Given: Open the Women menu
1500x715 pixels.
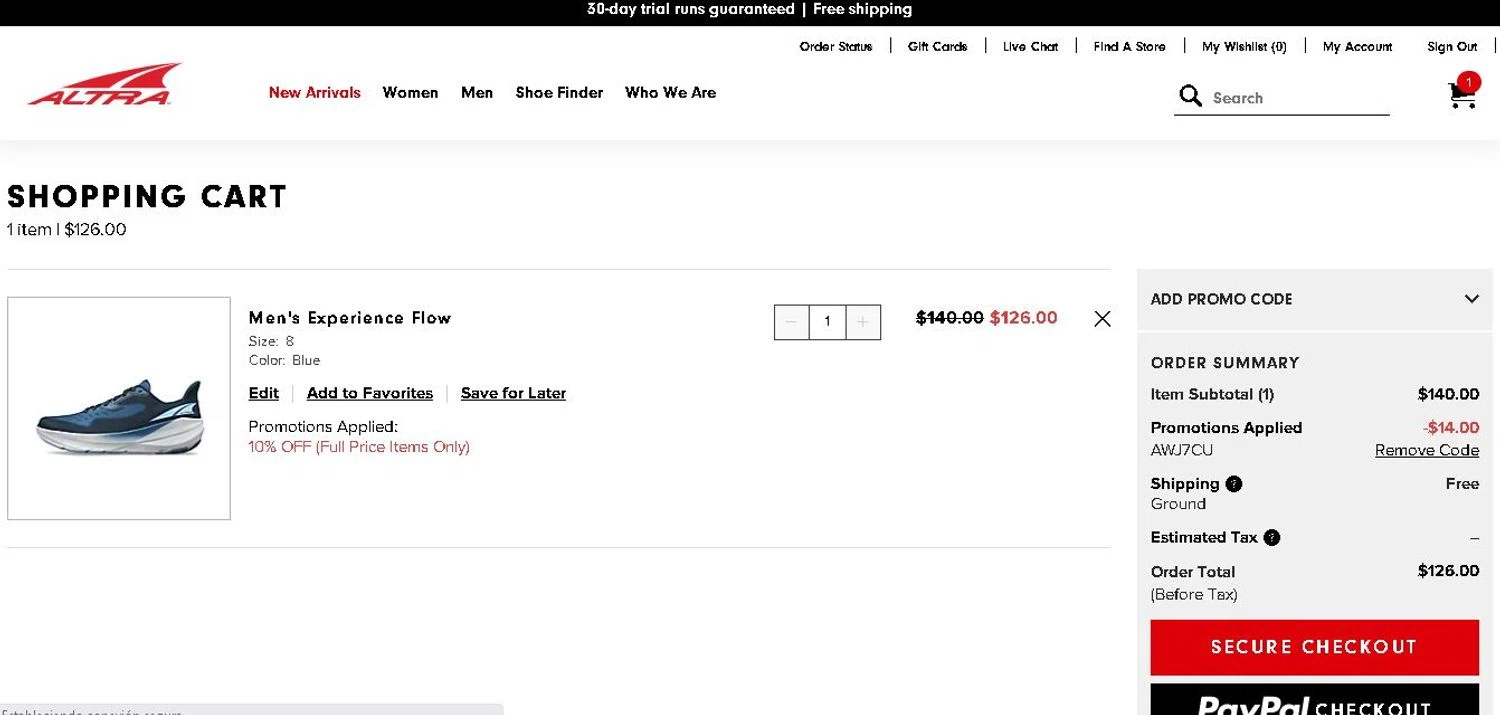Looking at the screenshot, I should click(410, 93).
